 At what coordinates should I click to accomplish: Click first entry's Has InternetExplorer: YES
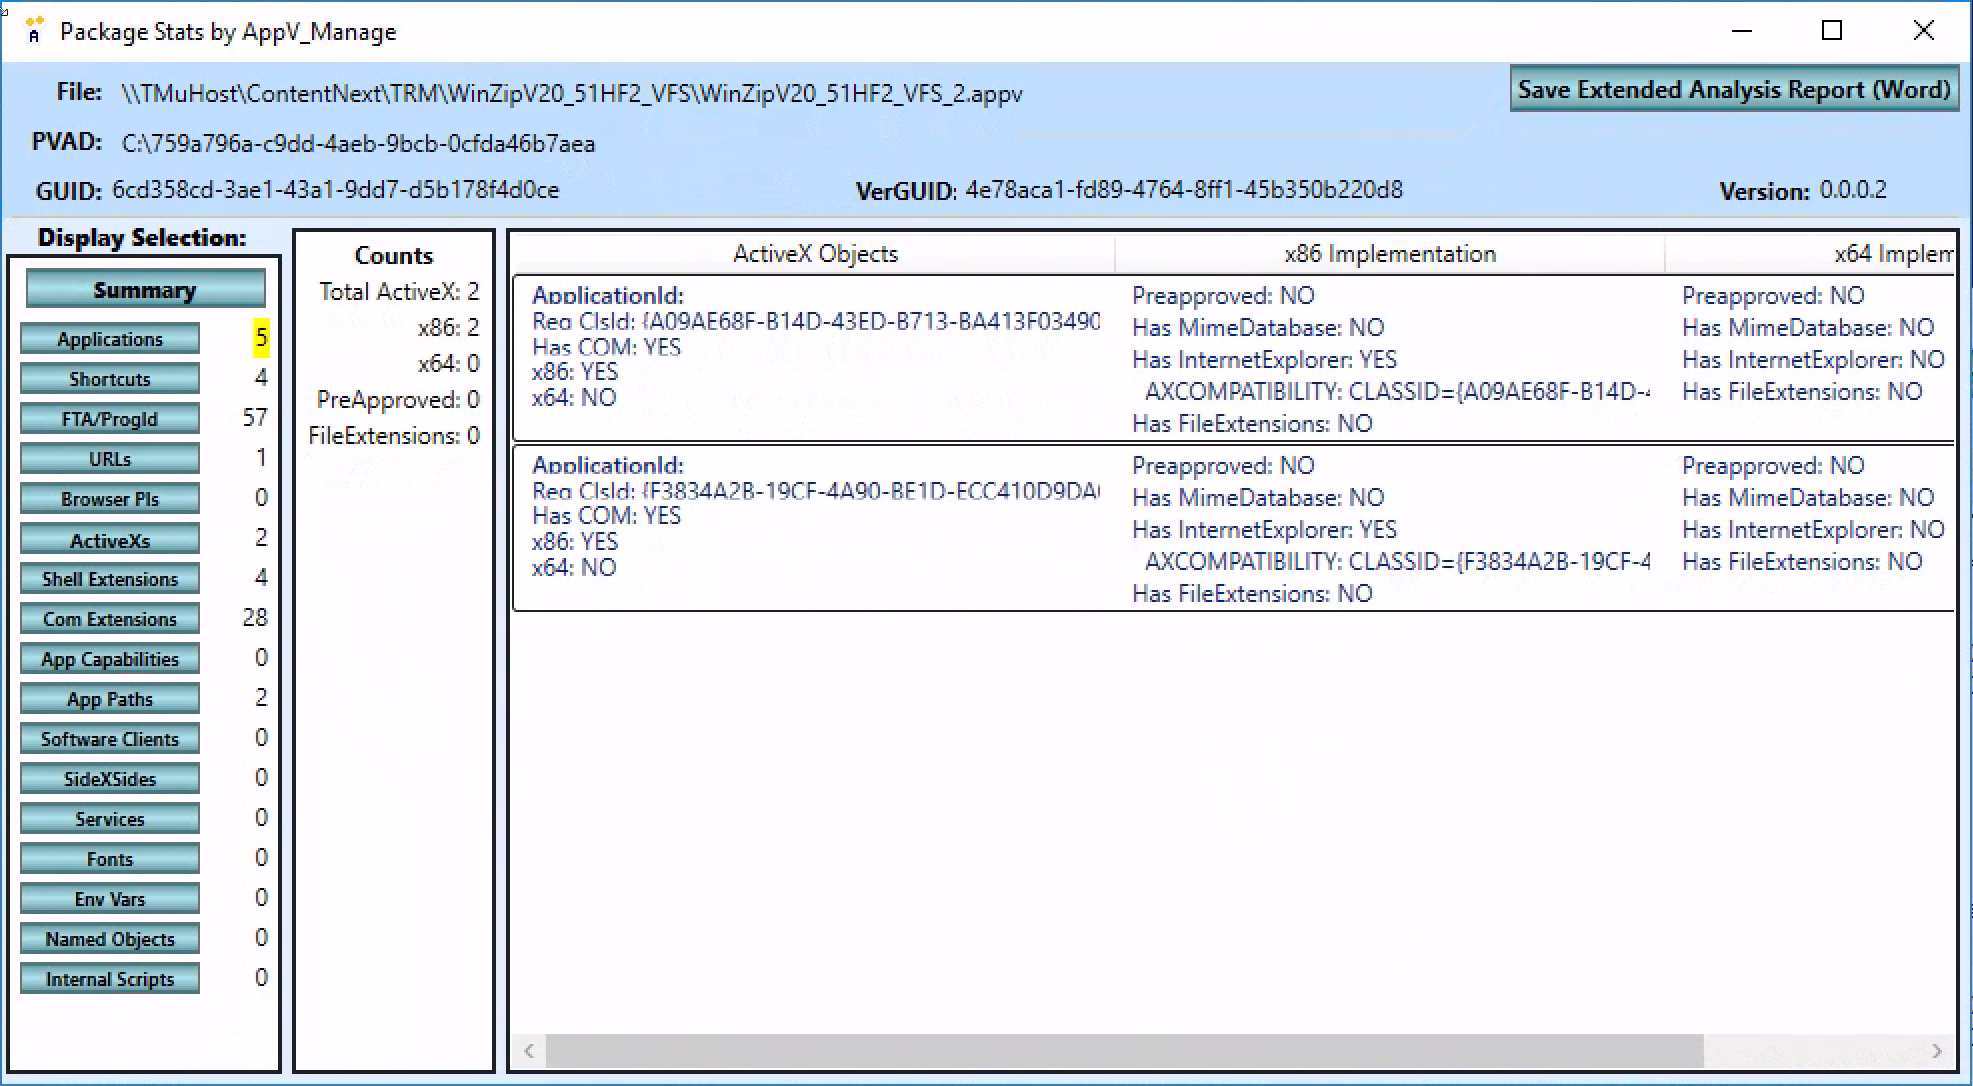(1264, 360)
